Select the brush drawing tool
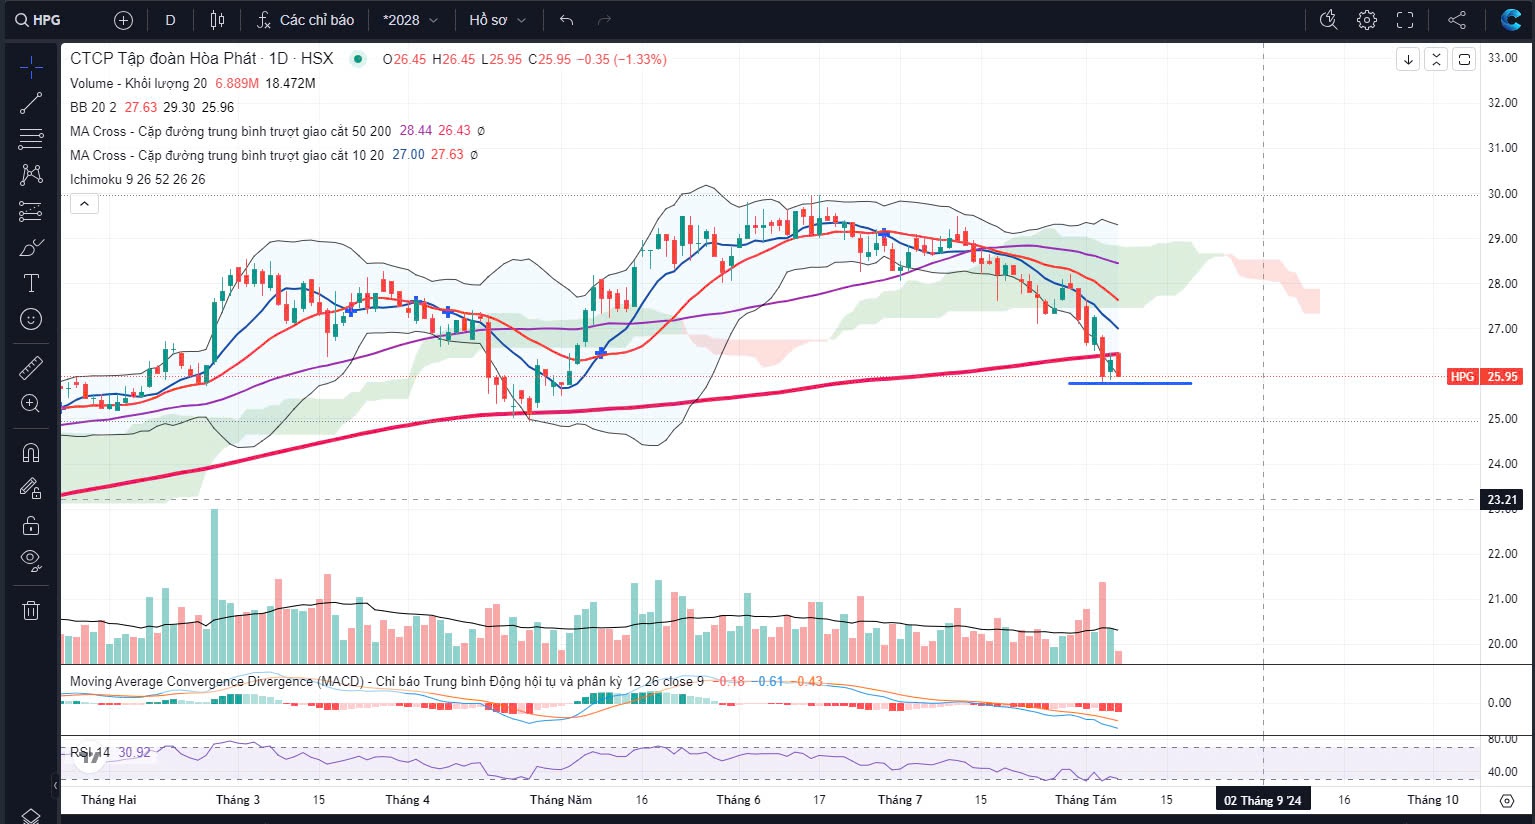The height and width of the screenshot is (824, 1535). [31, 247]
